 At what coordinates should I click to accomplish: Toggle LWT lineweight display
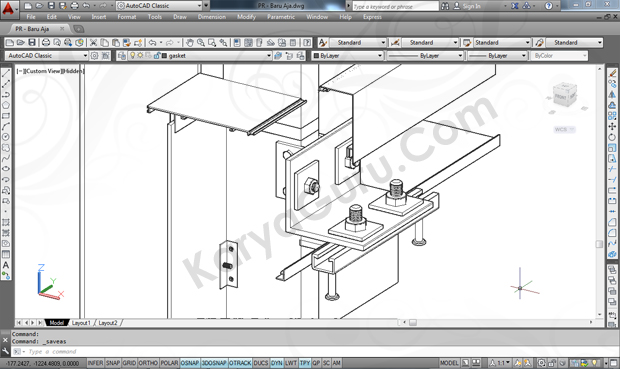[291, 363]
